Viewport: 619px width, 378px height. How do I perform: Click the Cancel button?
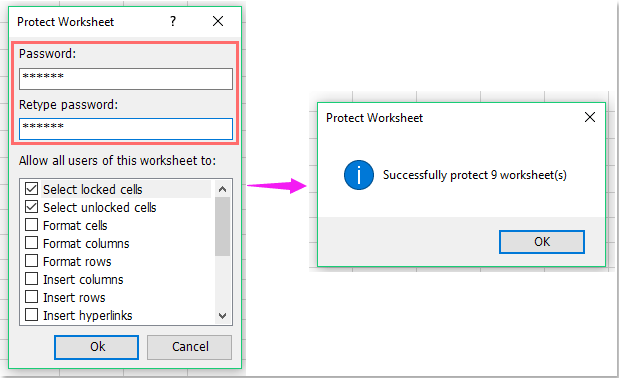pyautogui.click(x=189, y=347)
